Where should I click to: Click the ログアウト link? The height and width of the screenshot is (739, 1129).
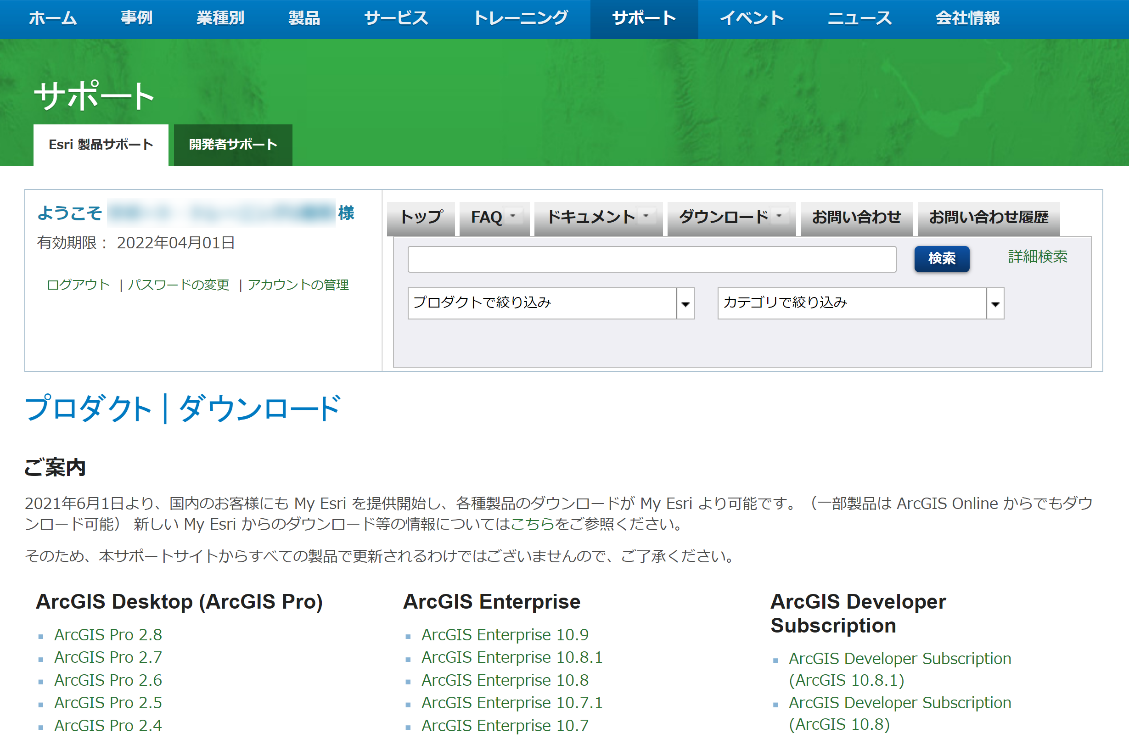78,285
